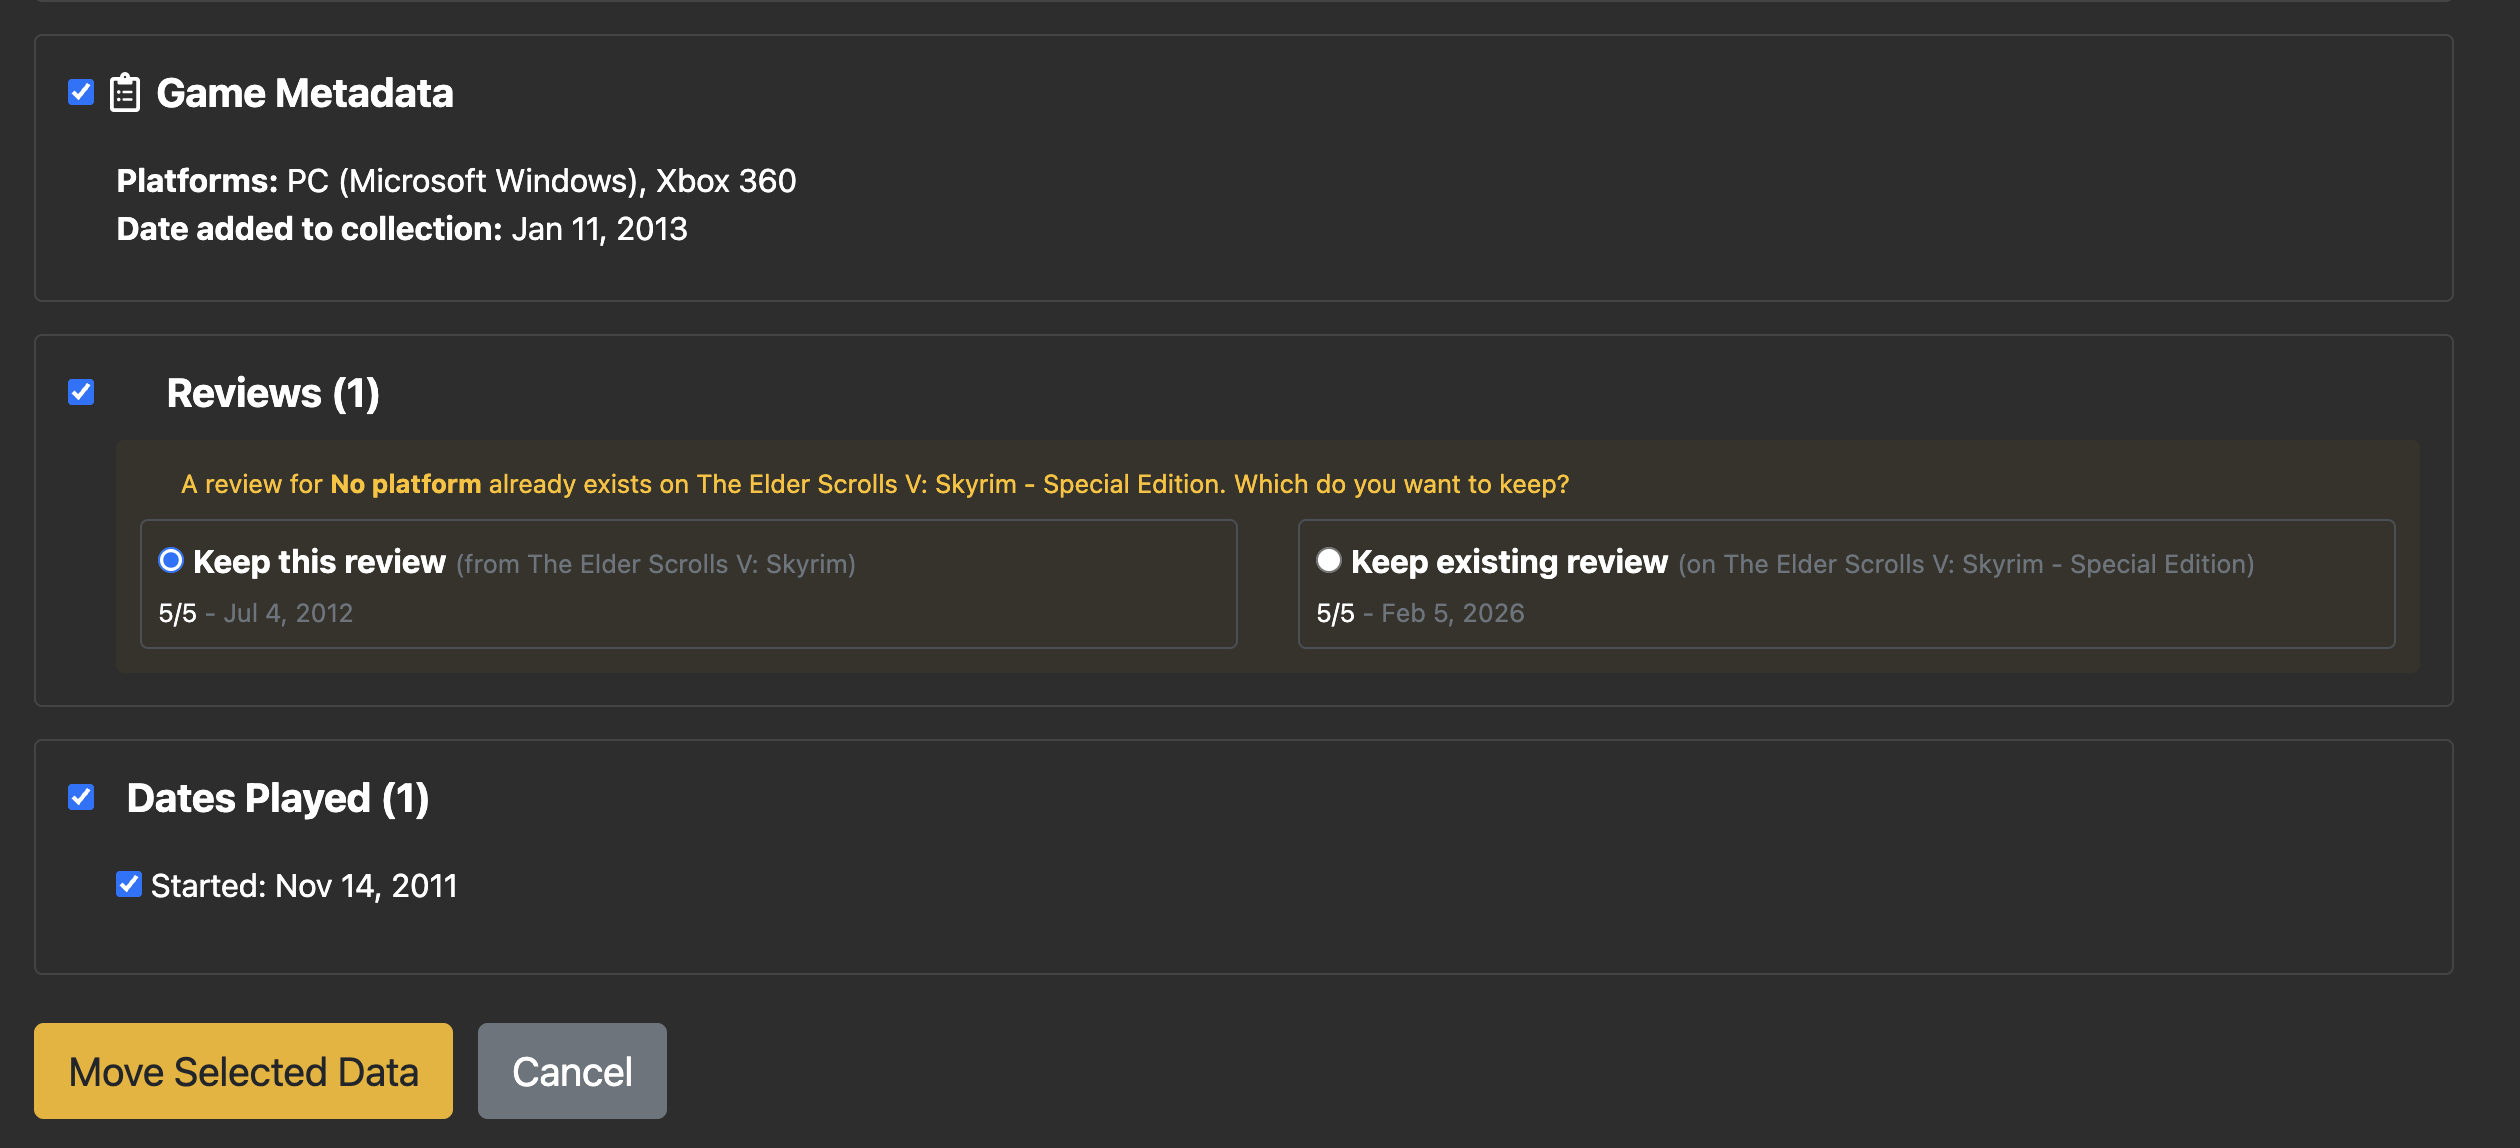Click the 5/5 Feb 5, 2026 rating line
The height and width of the screenshot is (1148, 2520).
(x=1420, y=613)
